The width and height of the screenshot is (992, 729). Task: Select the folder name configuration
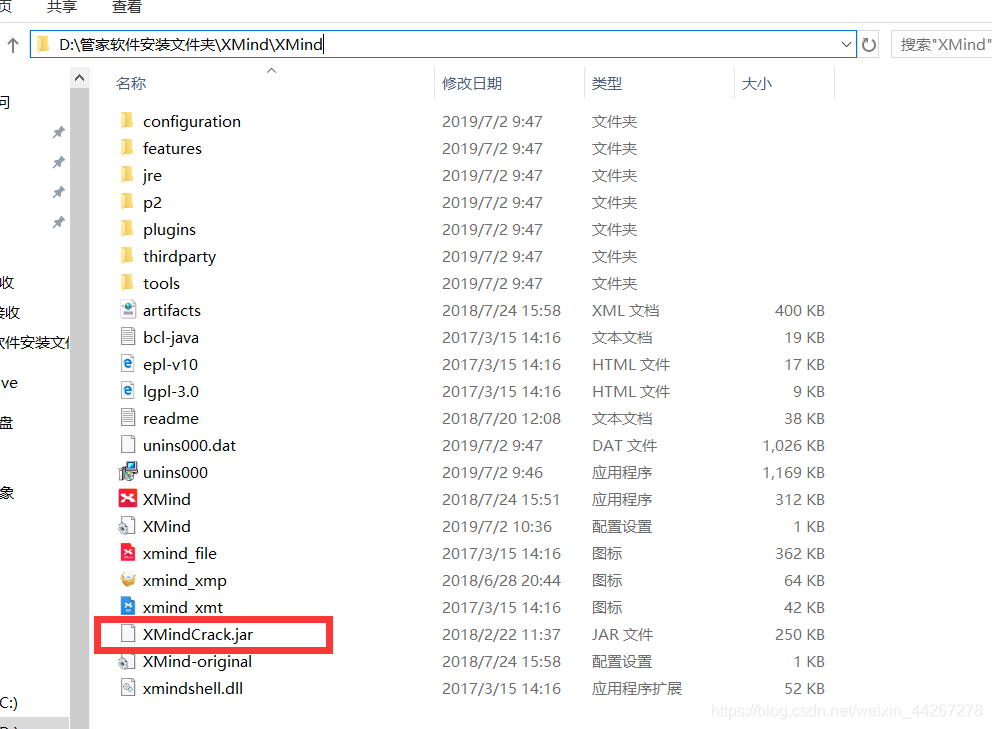(x=192, y=122)
